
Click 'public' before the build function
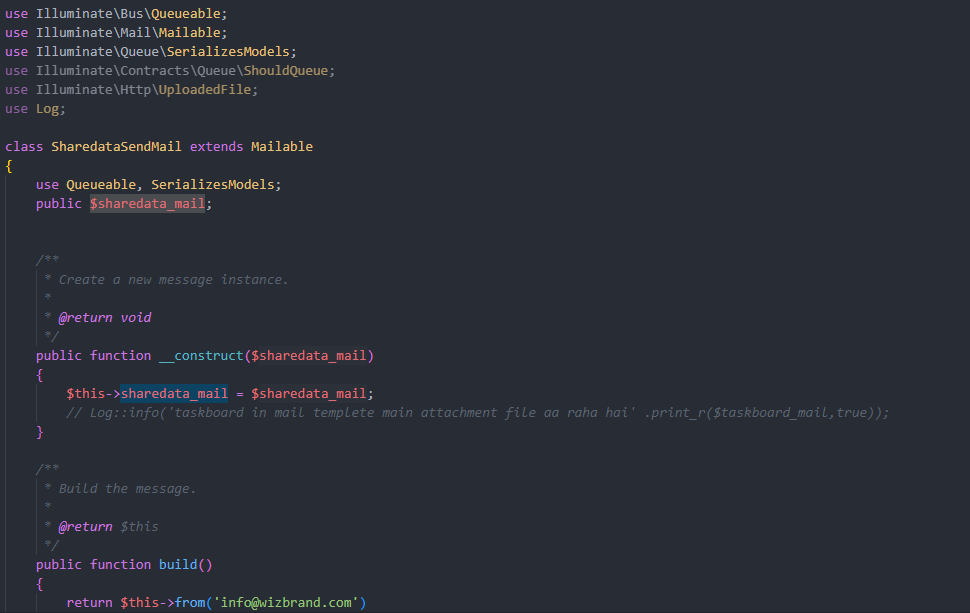59,565
